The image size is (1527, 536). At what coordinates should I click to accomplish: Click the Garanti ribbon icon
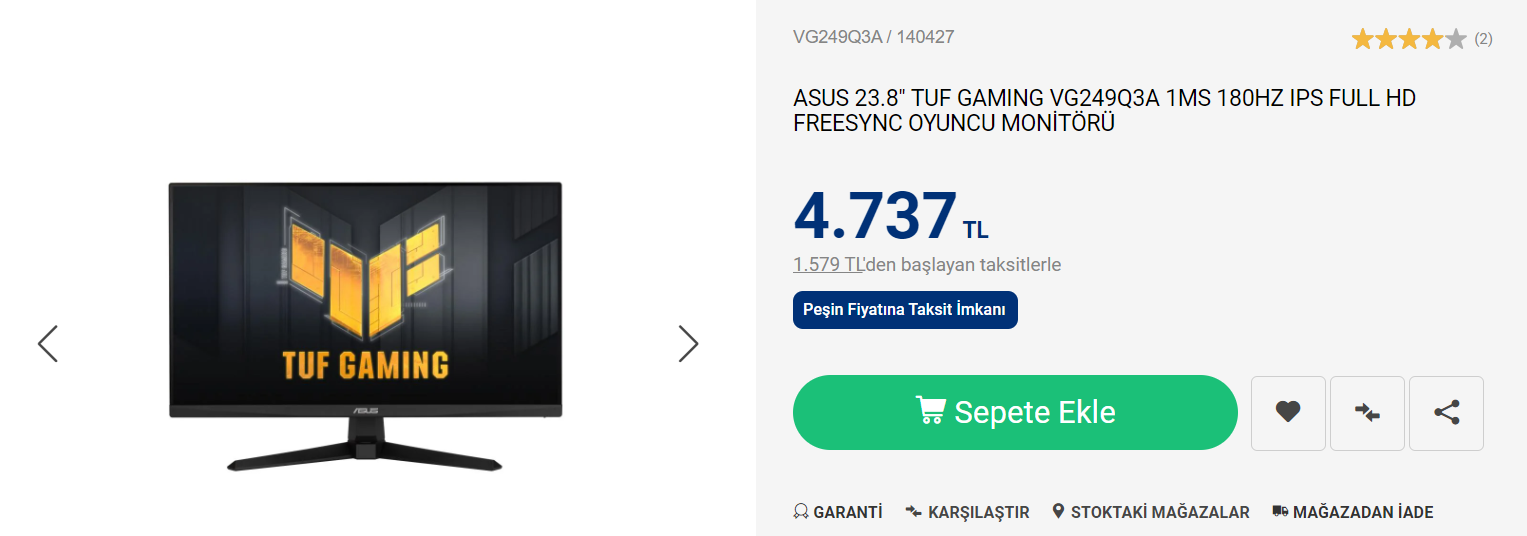pyautogui.click(x=800, y=512)
